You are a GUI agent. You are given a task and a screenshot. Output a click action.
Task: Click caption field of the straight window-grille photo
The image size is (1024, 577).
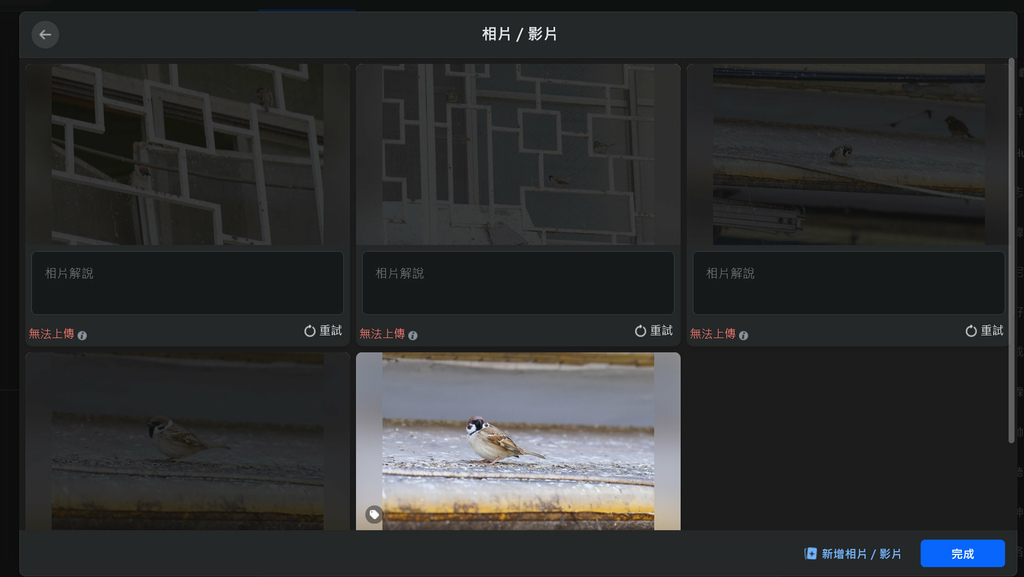[518, 283]
